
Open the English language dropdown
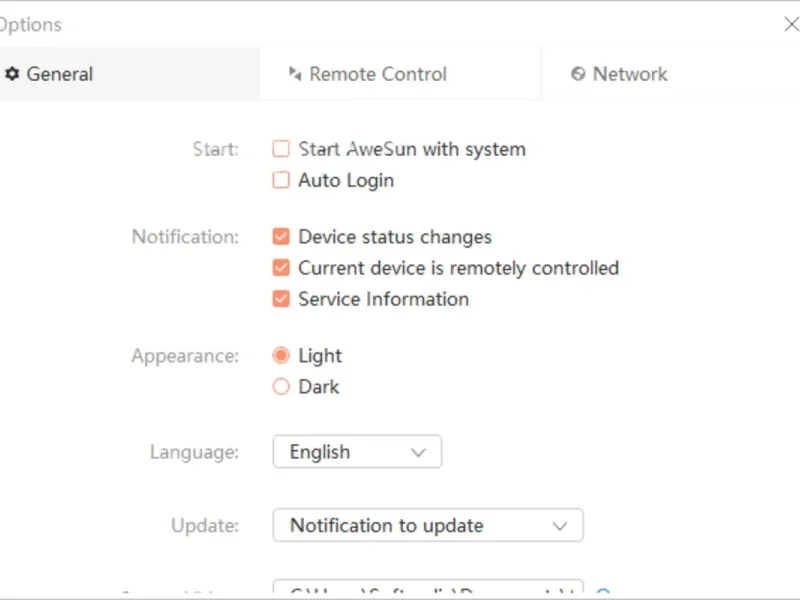pyautogui.click(x=356, y=452)
